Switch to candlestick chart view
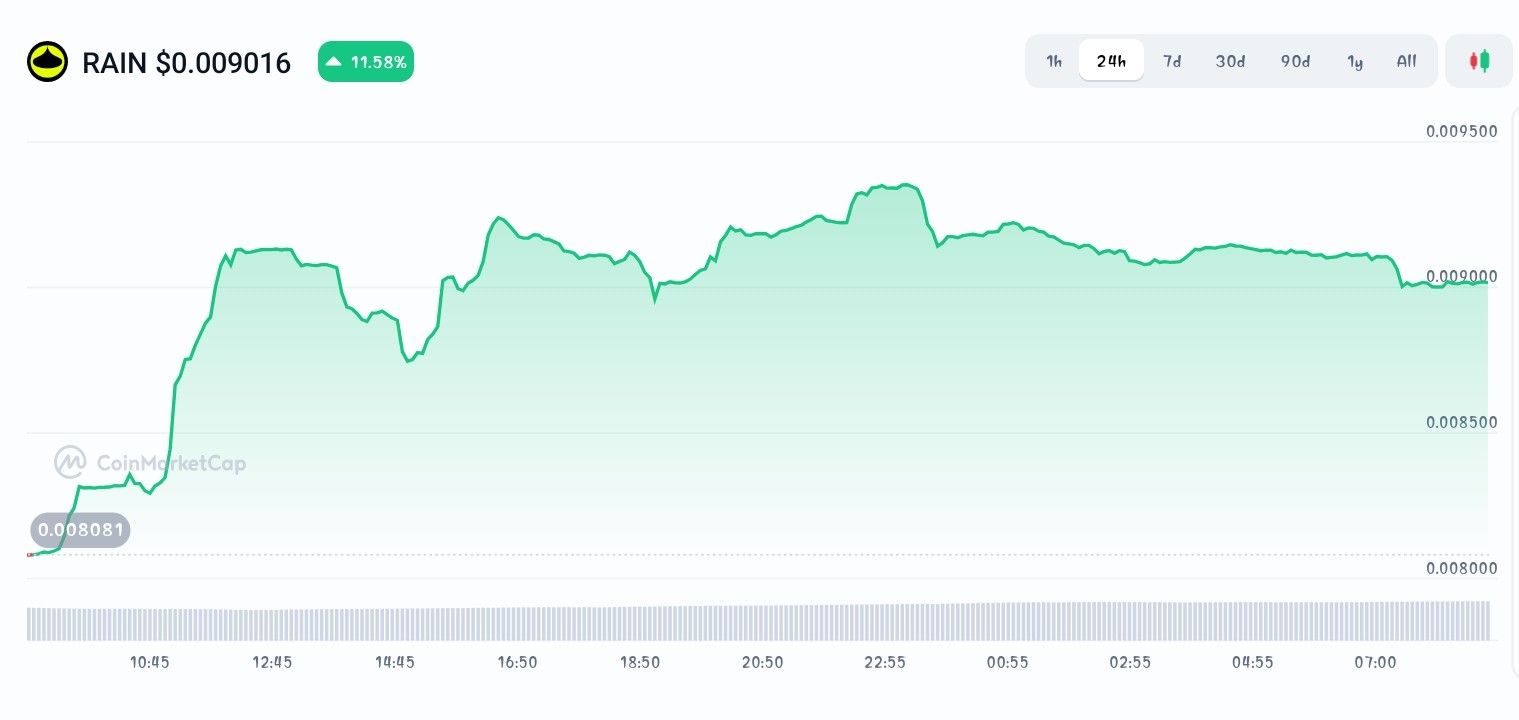The height and width of the screenshot is (720, 1519). (1479, 61)
